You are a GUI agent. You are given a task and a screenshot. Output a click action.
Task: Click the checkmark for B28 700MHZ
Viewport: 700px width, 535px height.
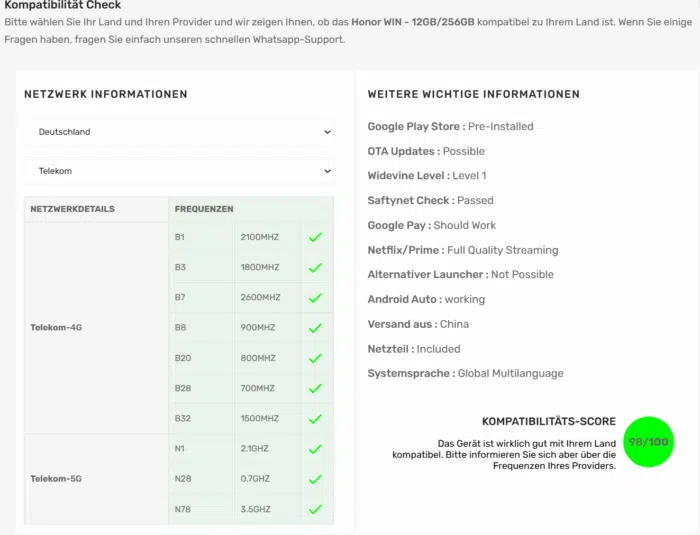[x=315, y=388]
